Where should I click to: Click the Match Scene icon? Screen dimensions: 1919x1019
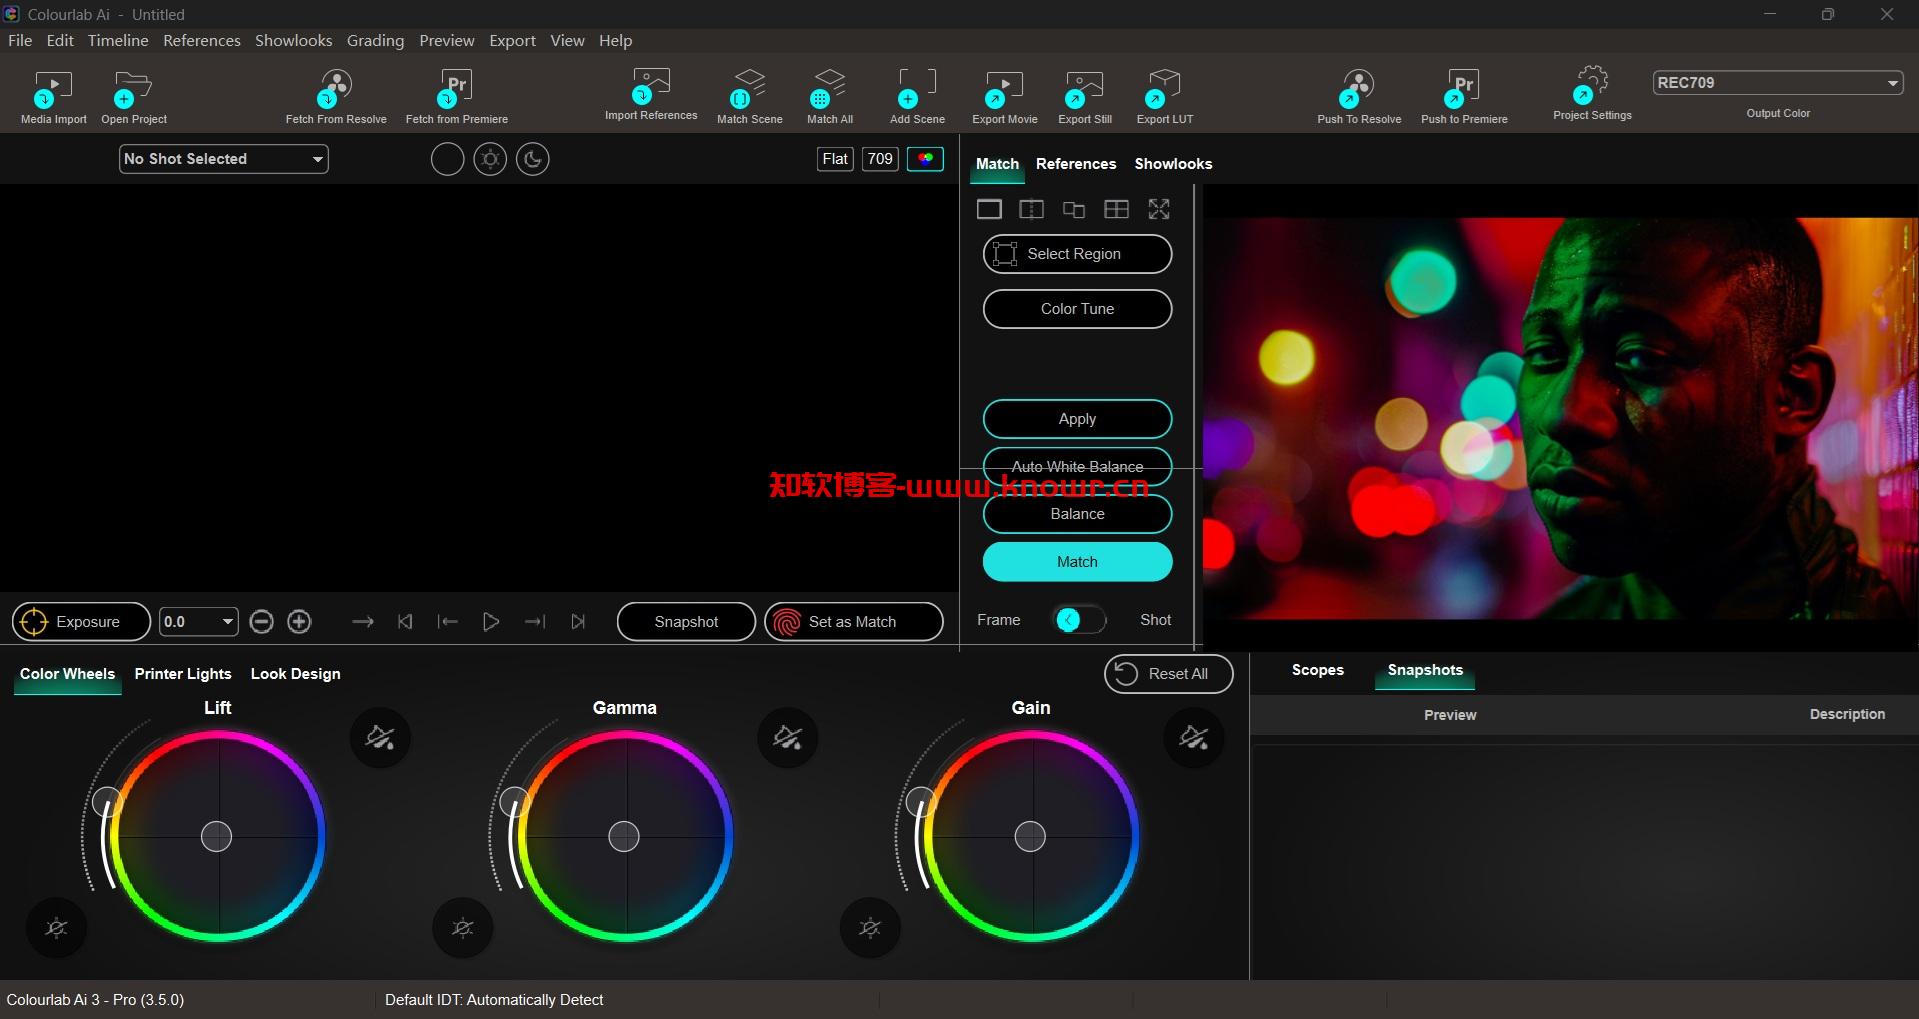[x=749, y=90]
